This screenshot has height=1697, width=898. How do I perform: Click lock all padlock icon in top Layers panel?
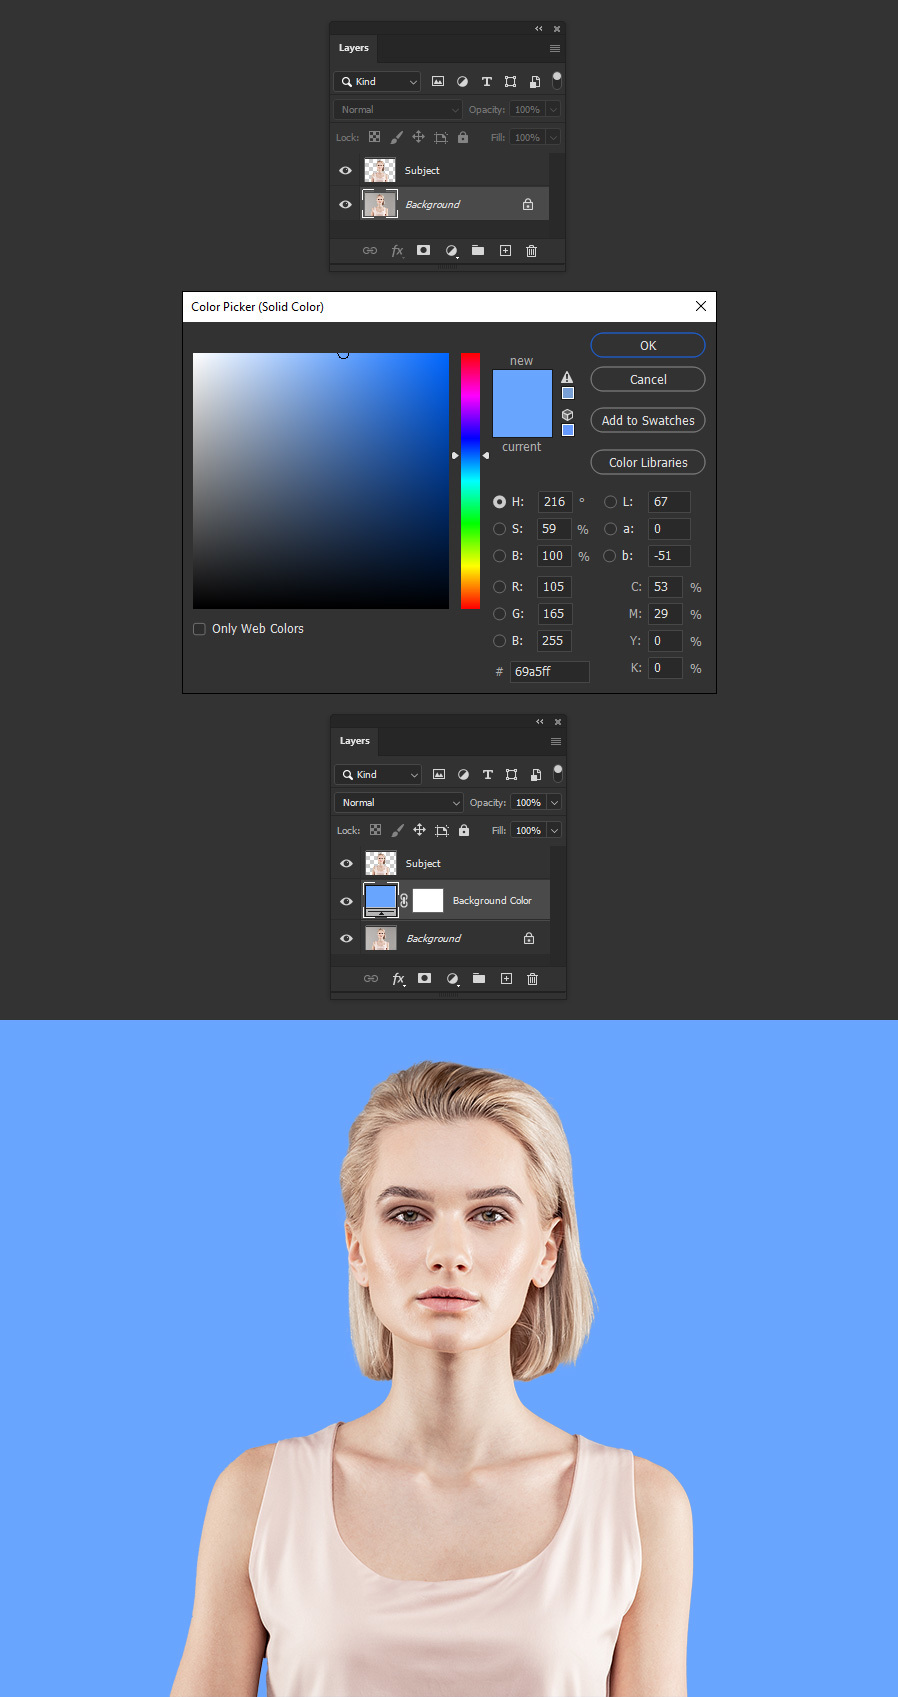(x=463, y=137)
